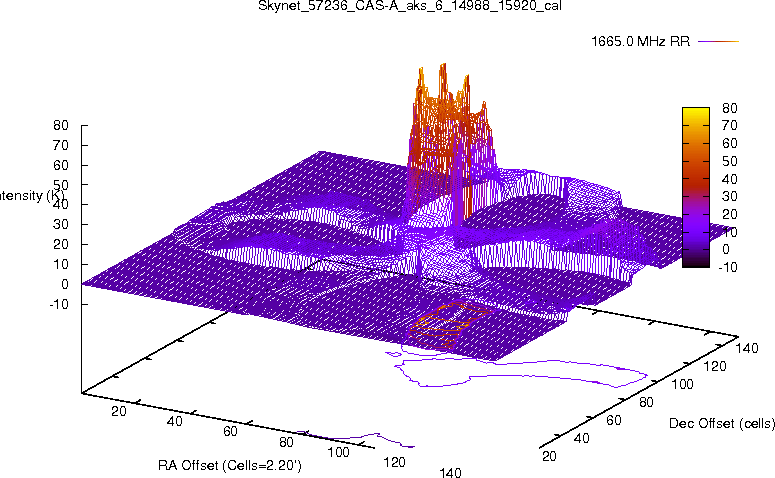This screenshot has width=775, height=478.
Task: Click the 80 tick on the Dec Offset axis
Action: coord(646,402)
